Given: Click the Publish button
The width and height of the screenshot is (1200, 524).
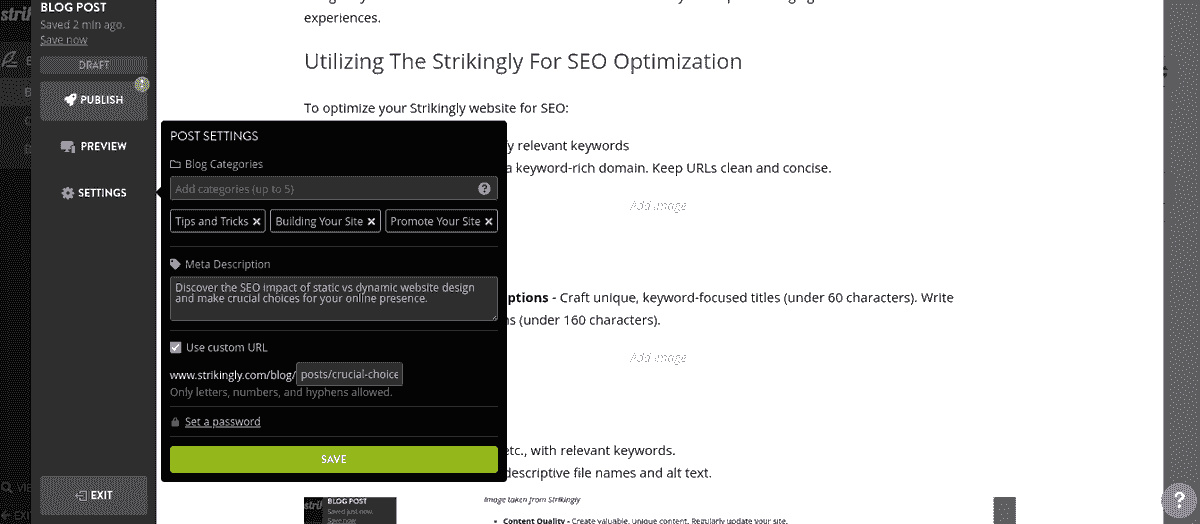Looking at the screenshot, I should pyautogui.click(x=94, y=100).
